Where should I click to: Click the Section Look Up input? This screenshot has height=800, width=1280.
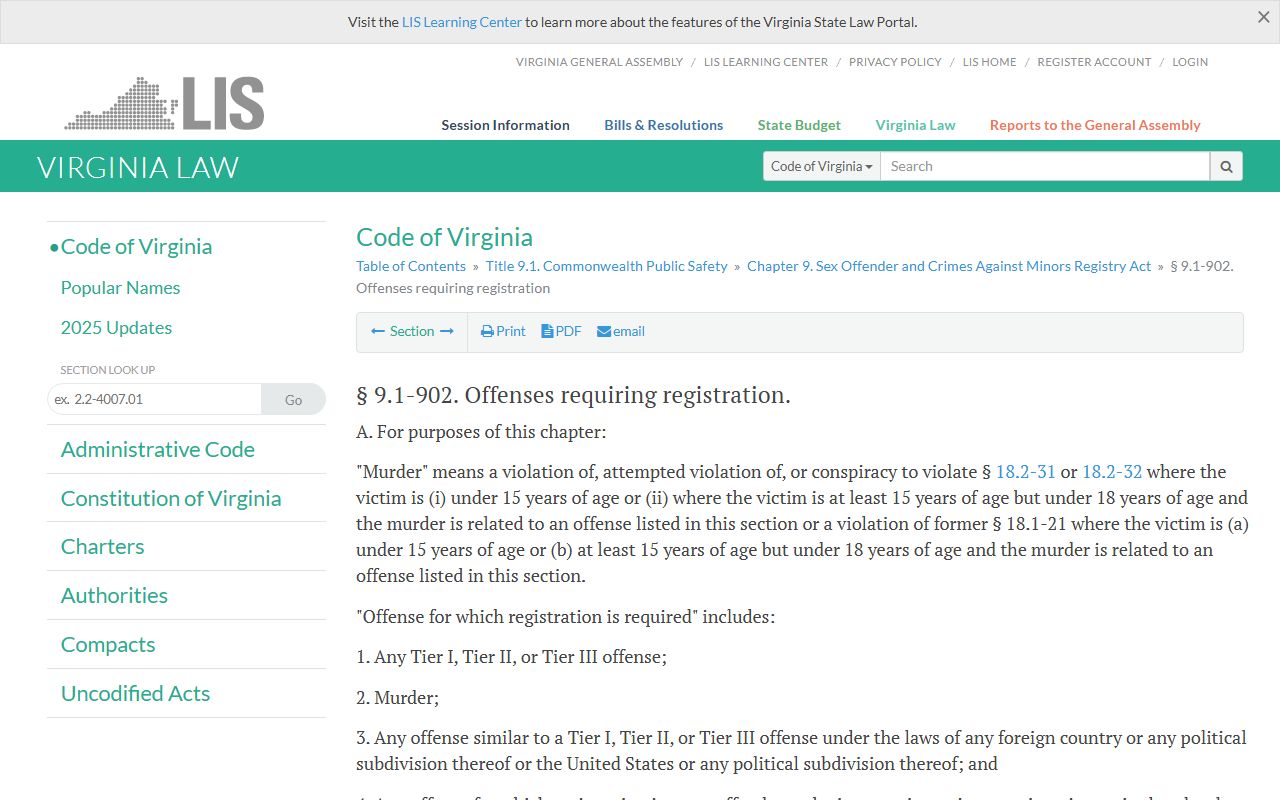click(x=154, y=399)
